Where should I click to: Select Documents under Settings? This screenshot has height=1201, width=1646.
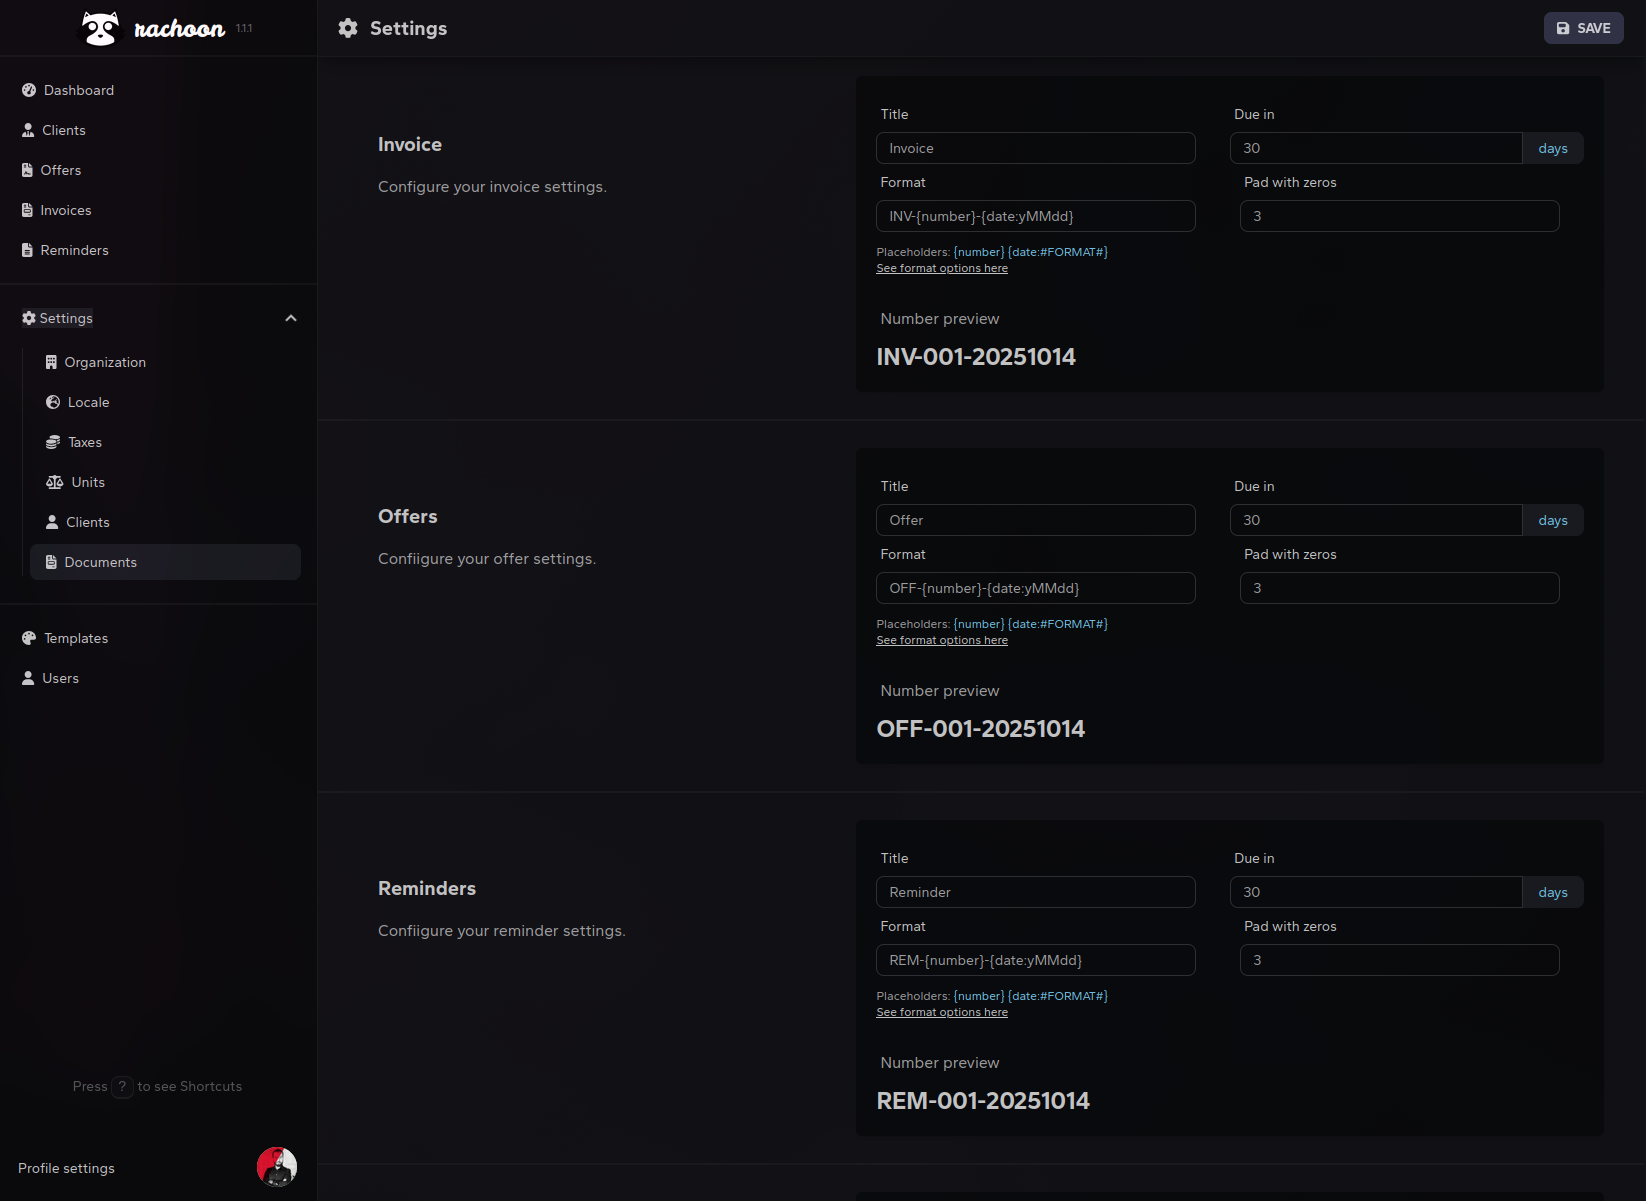(x=100, y=562)
